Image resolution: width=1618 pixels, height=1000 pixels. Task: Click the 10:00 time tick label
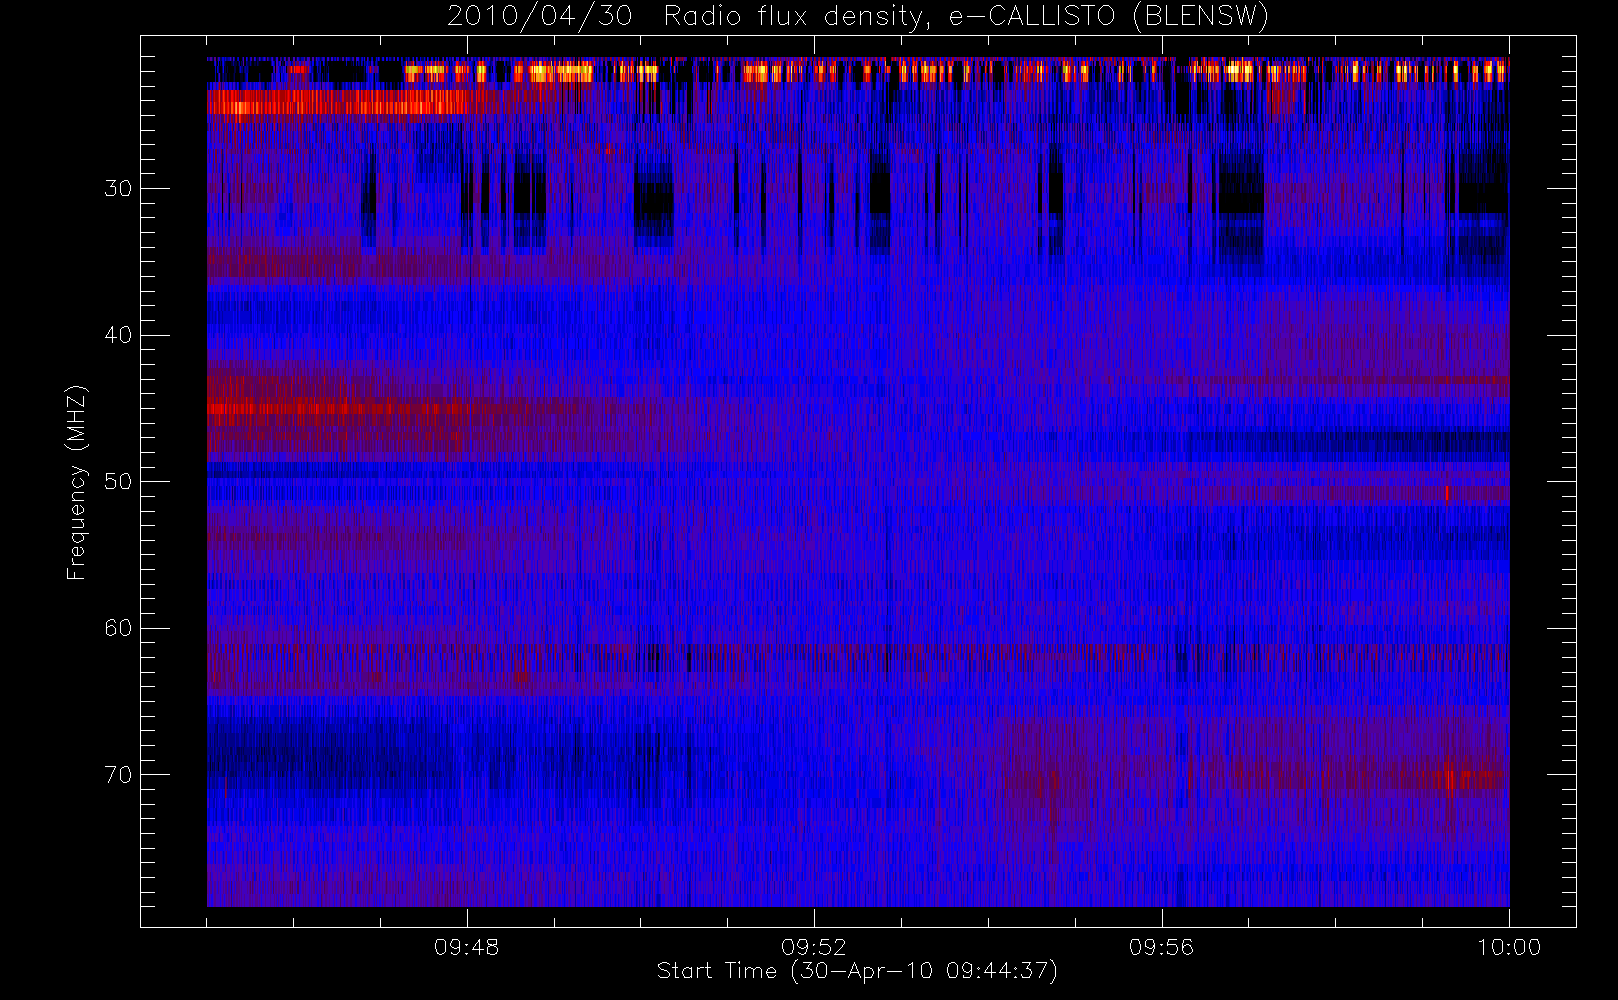click(1509, 947)
